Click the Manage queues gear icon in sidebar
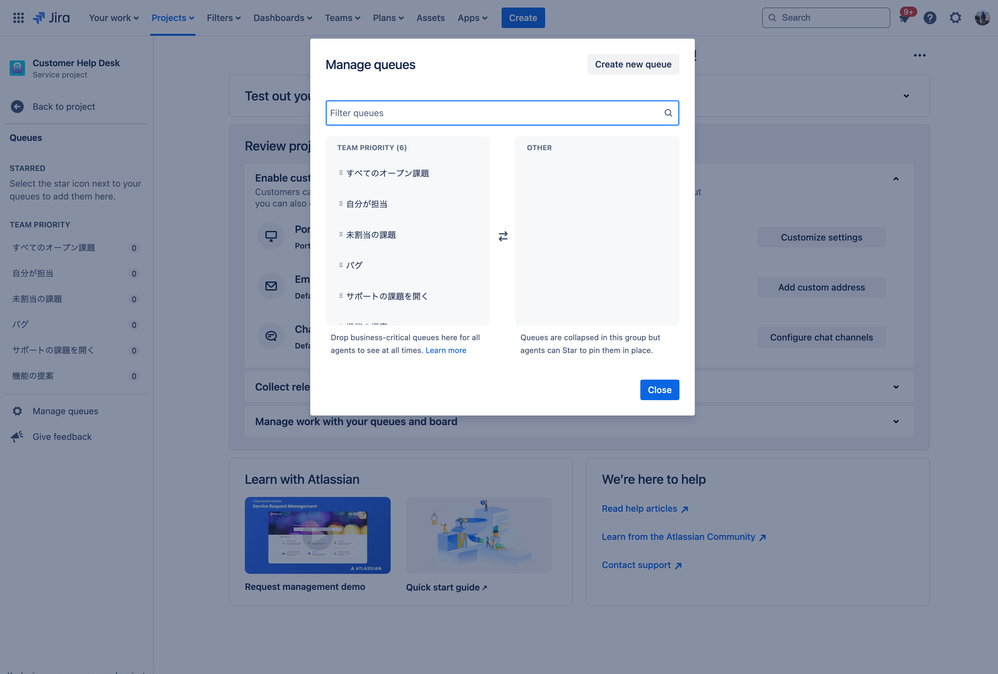The image size is (998, 674). [17, 411]
